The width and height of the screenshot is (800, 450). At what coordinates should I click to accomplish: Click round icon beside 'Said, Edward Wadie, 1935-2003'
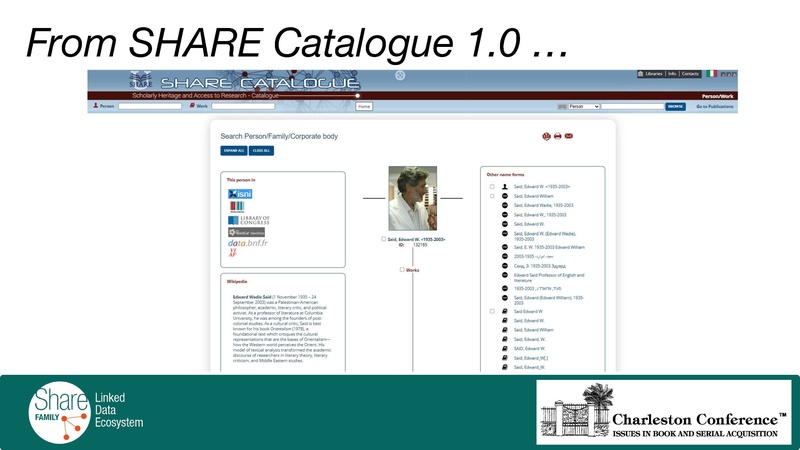tap(505, 205)
